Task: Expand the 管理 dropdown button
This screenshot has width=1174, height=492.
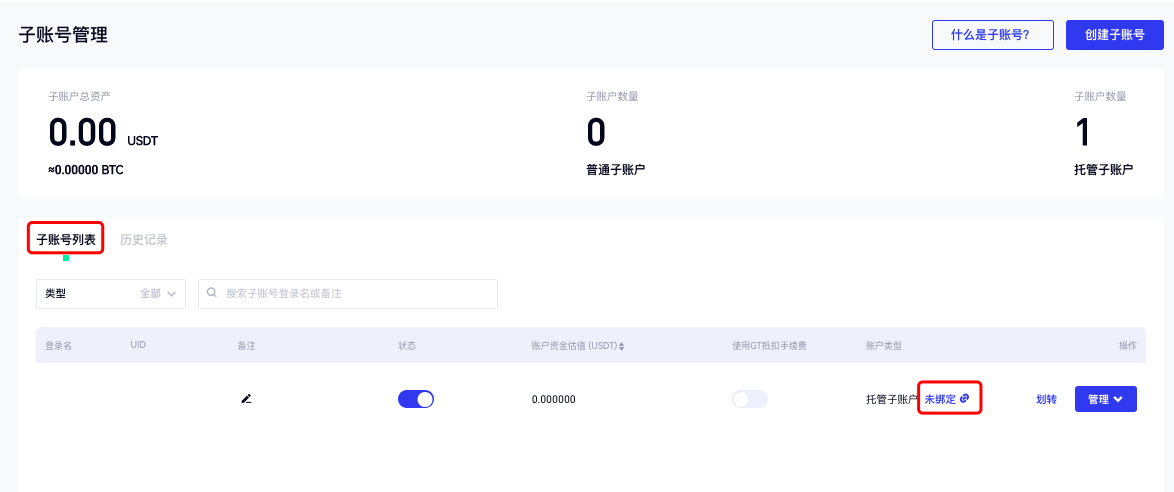Action: (x=1105, y=399)
